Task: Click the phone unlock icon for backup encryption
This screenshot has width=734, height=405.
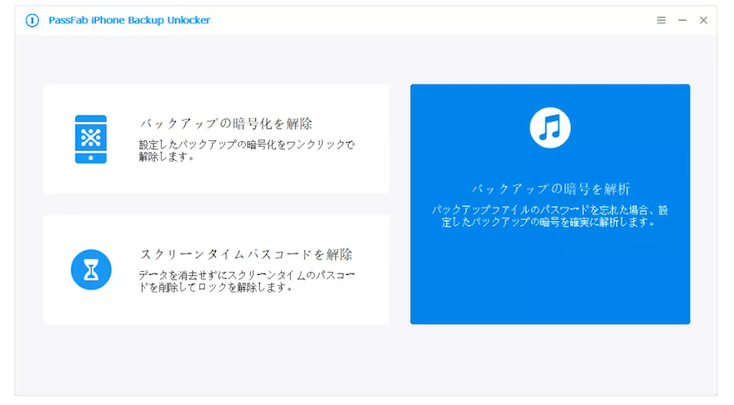Action: coord(91,139)
